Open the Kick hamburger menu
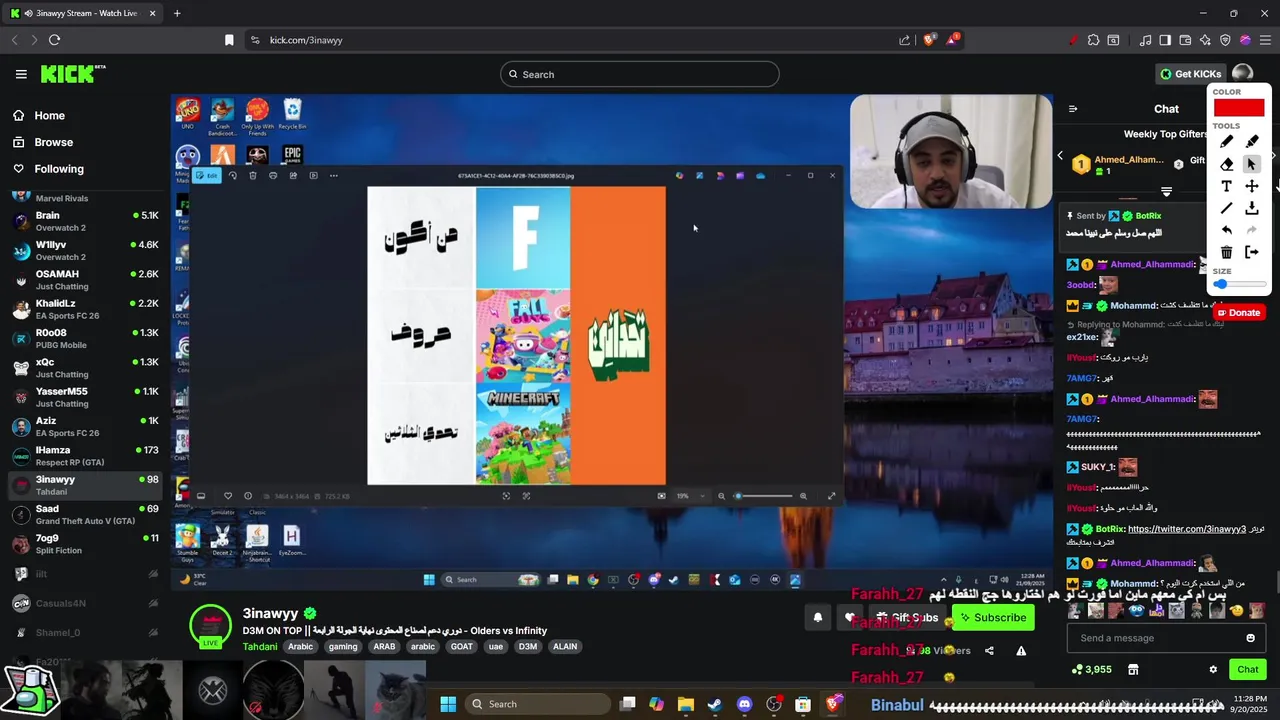This screenshot has height=720, width=1280. (21, 74)
